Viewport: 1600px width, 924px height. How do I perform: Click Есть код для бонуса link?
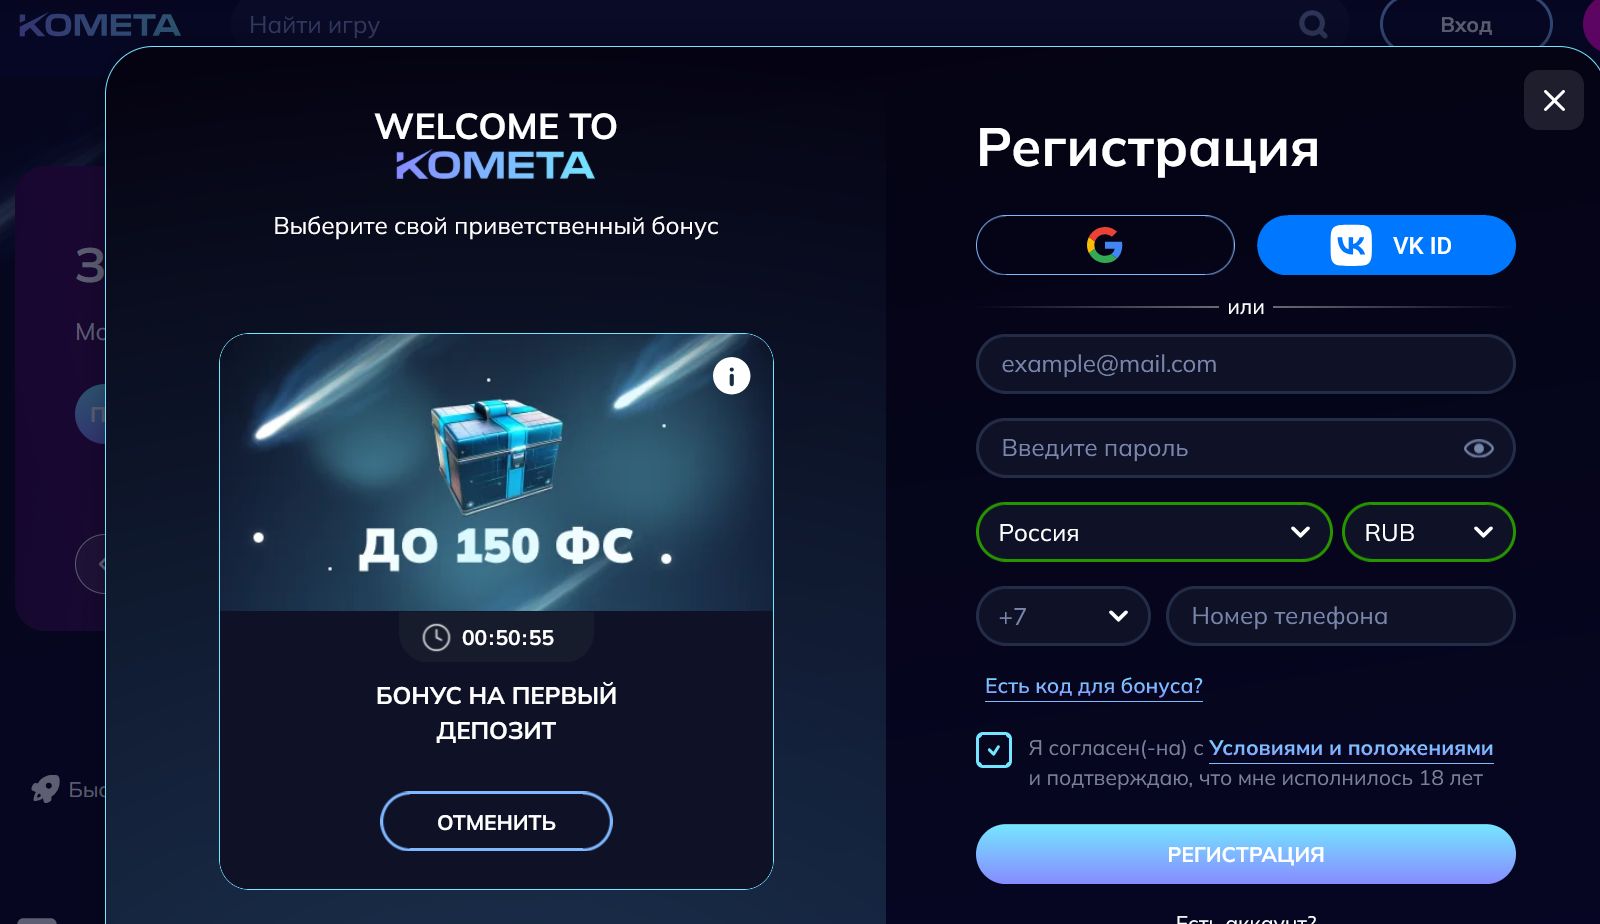click(1094, 686)
